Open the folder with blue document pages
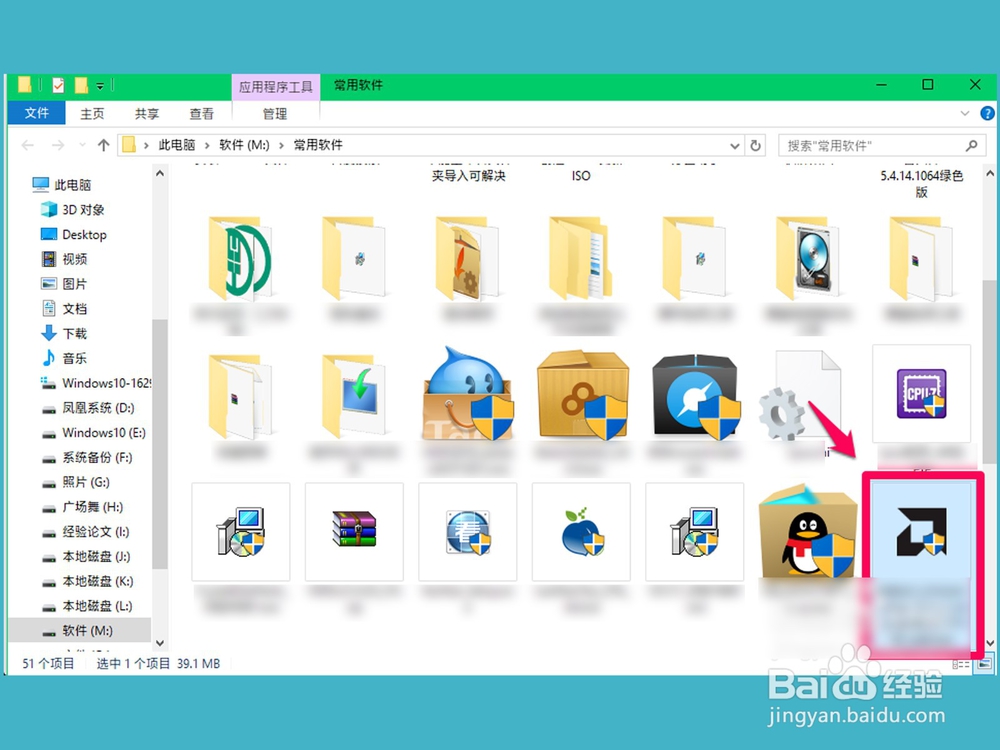The image size is (1000, 750). pyautogui.click(x=581, y=258)
